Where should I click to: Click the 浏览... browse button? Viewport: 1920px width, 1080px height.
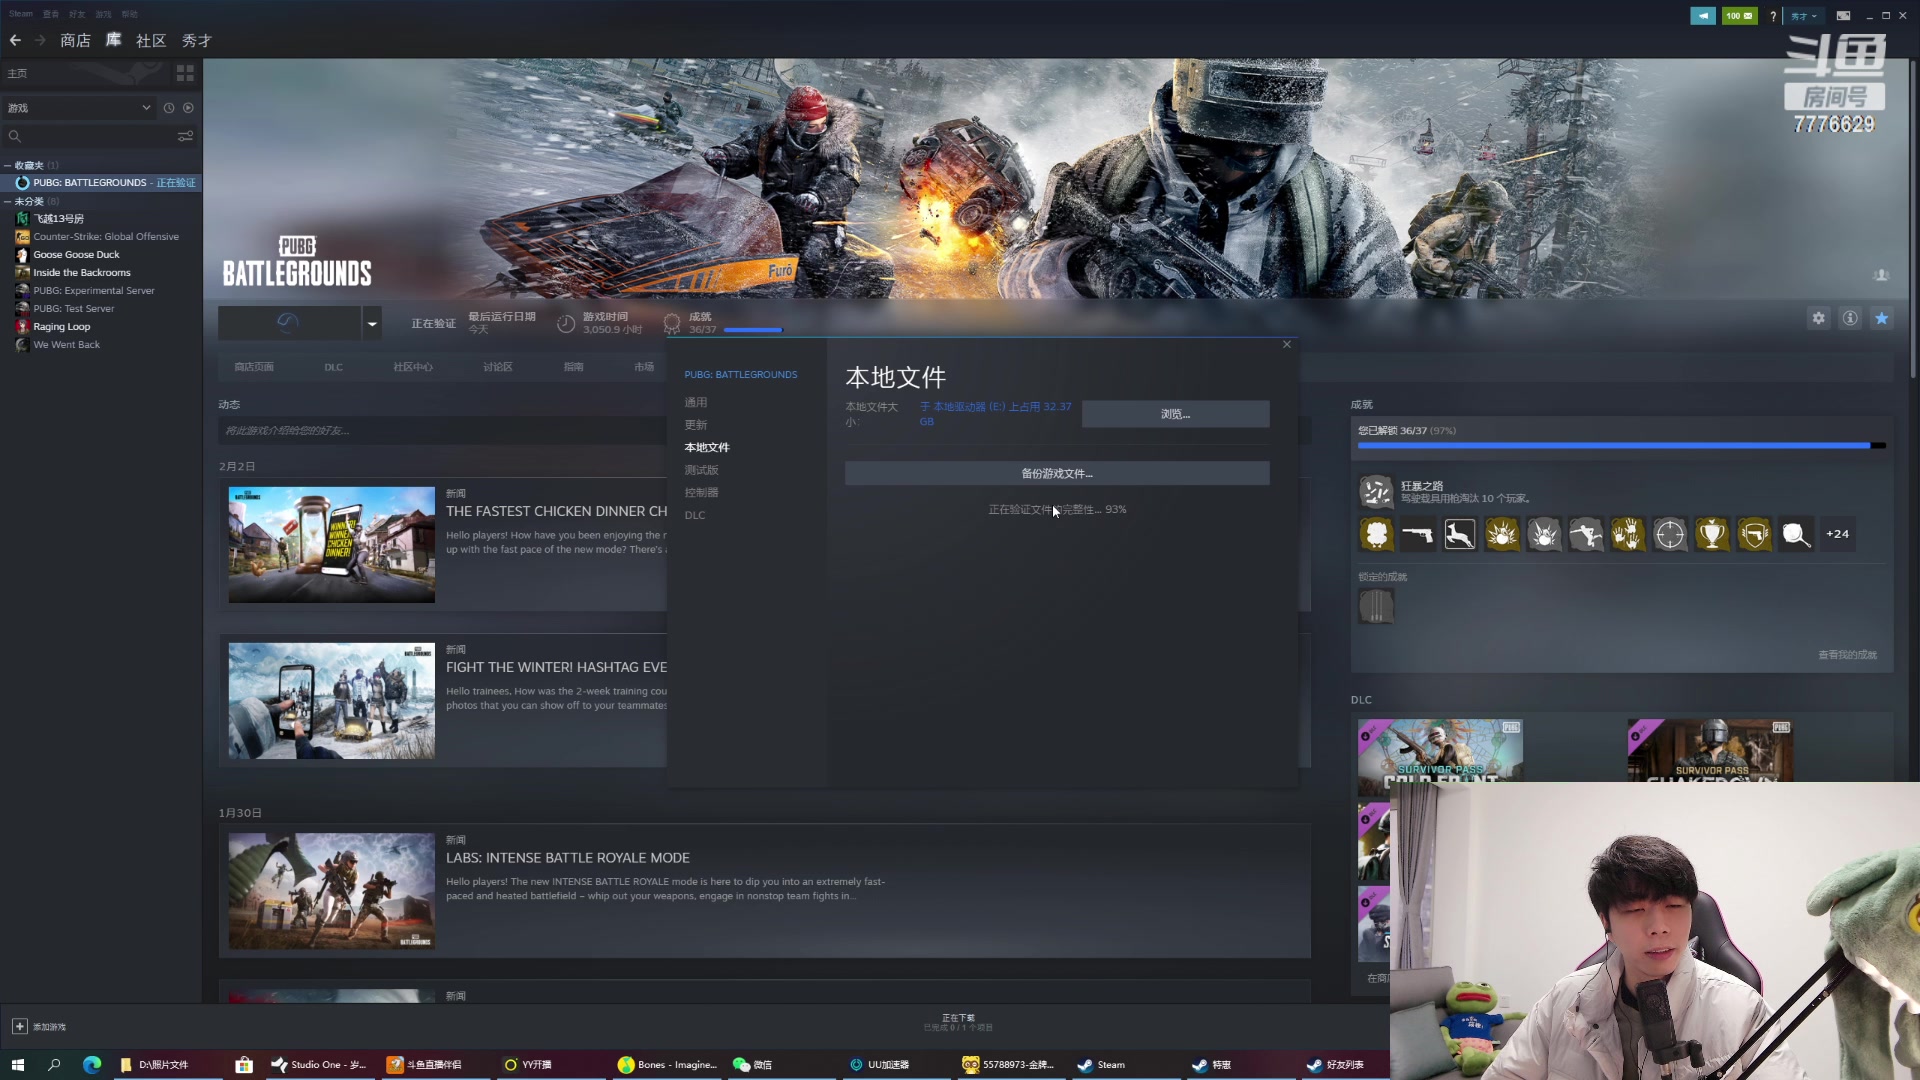coord(1175,414)
